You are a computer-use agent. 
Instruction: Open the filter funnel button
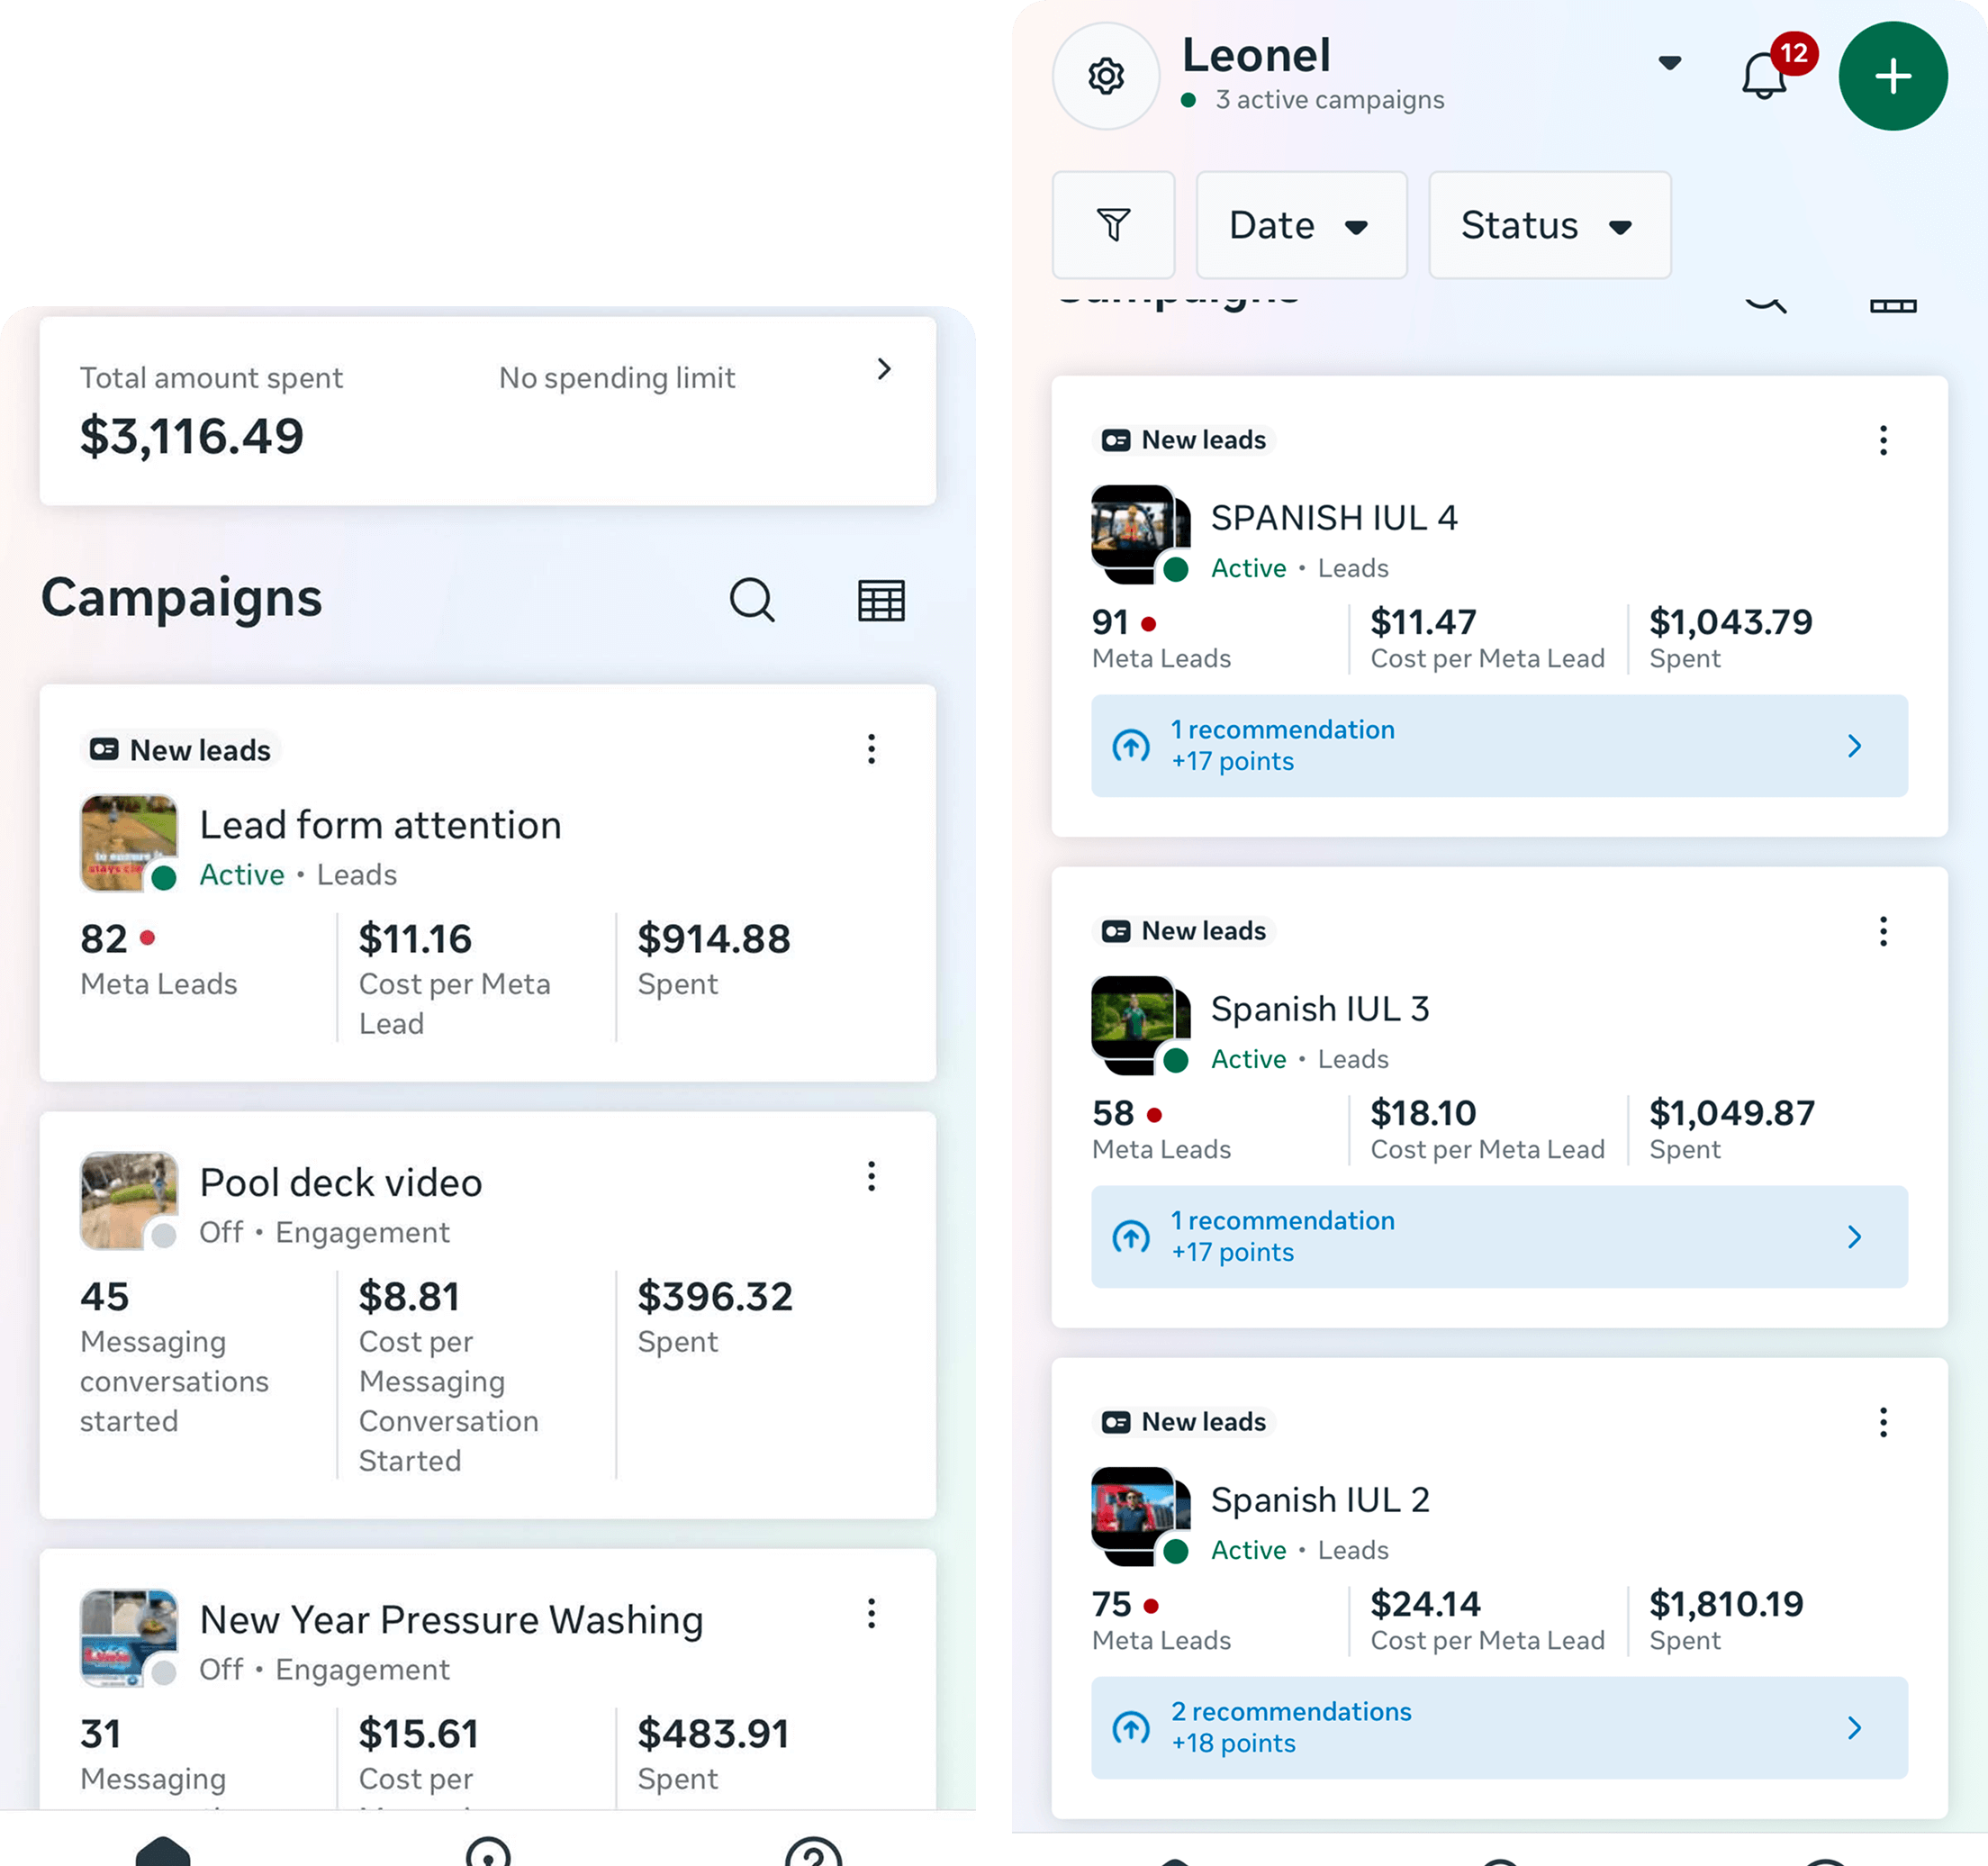pos(1113,225)
